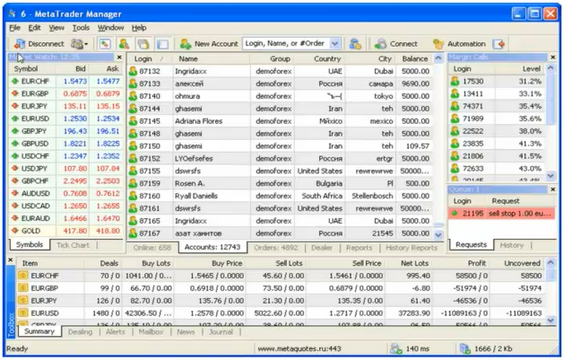Sort Margin Calls by the Level column
Screen dimensions: 565x361
point(520,69)
